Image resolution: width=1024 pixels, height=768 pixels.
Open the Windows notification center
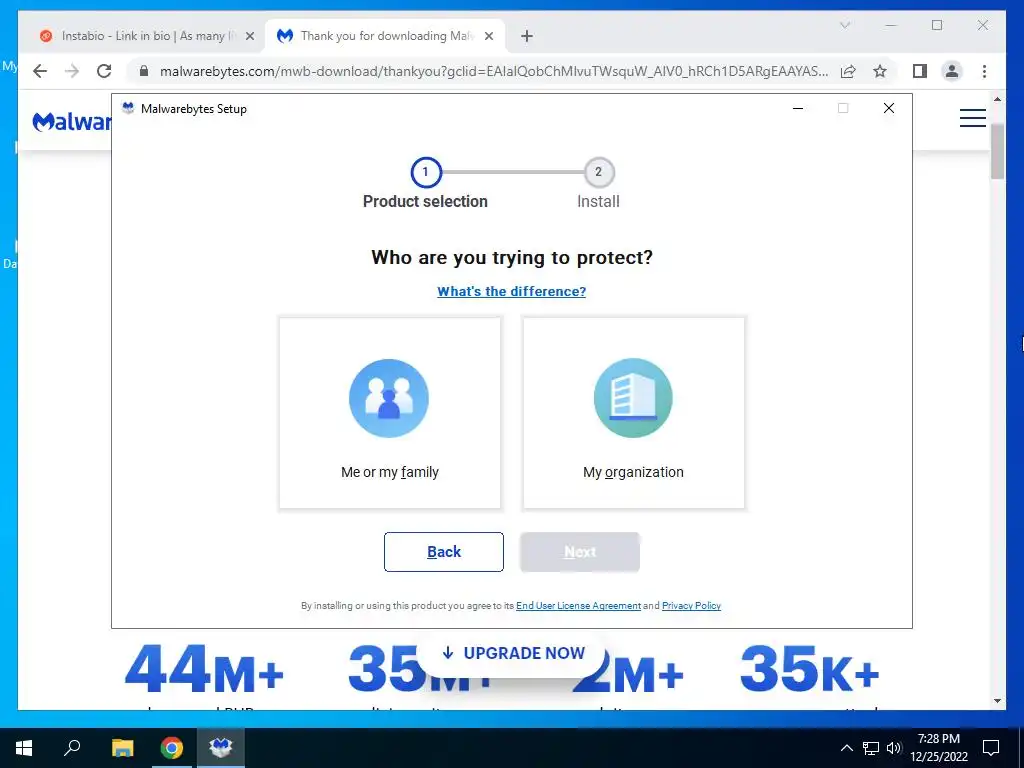coord(991,748)
